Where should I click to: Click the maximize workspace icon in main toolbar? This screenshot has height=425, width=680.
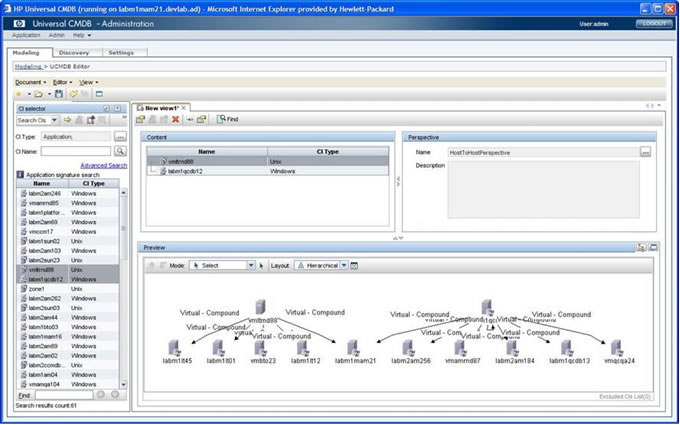click(x=99, y=94)
